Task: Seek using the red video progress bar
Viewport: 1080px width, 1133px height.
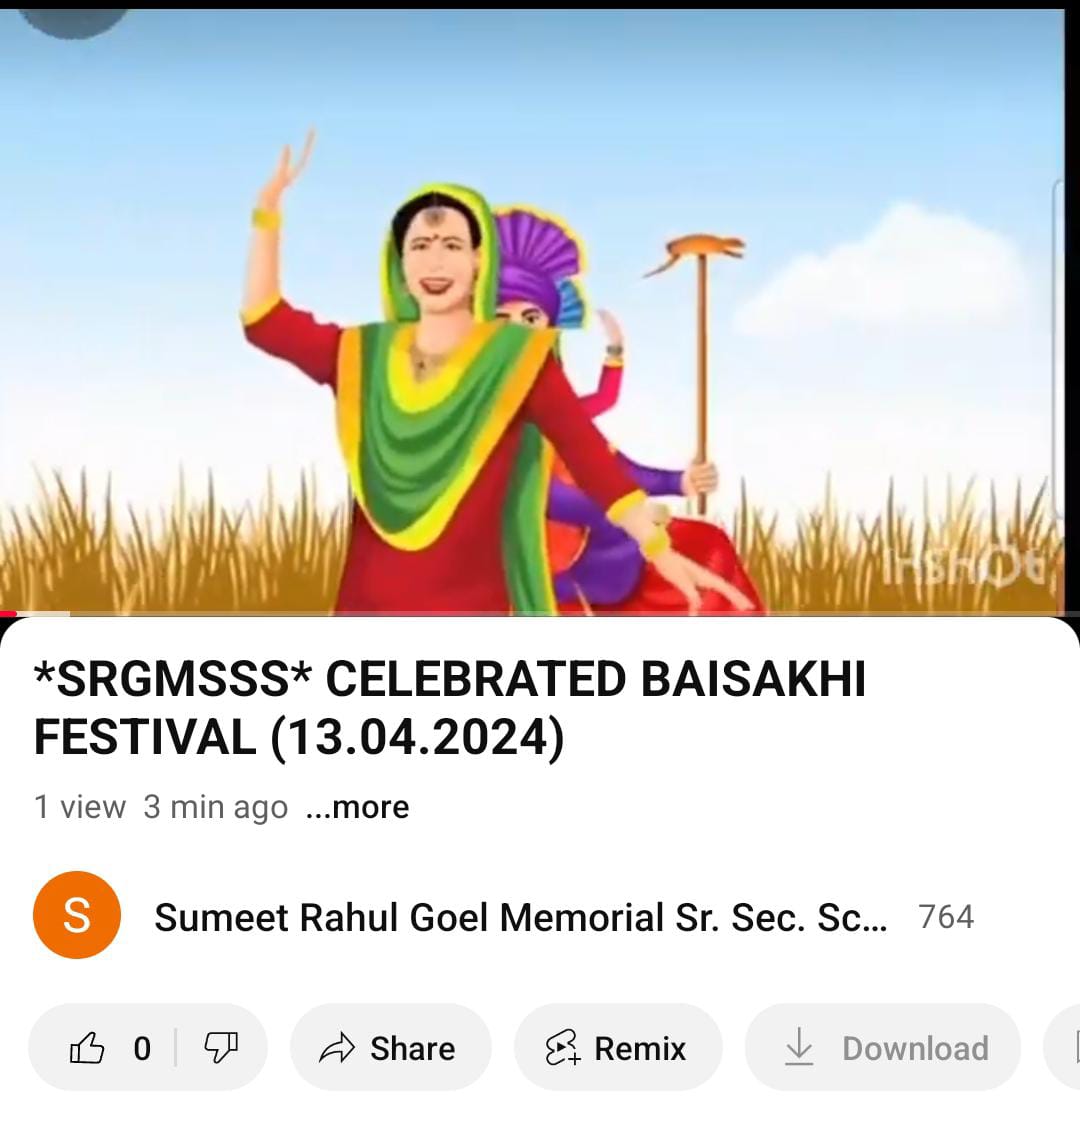Action: coord(540,613)
